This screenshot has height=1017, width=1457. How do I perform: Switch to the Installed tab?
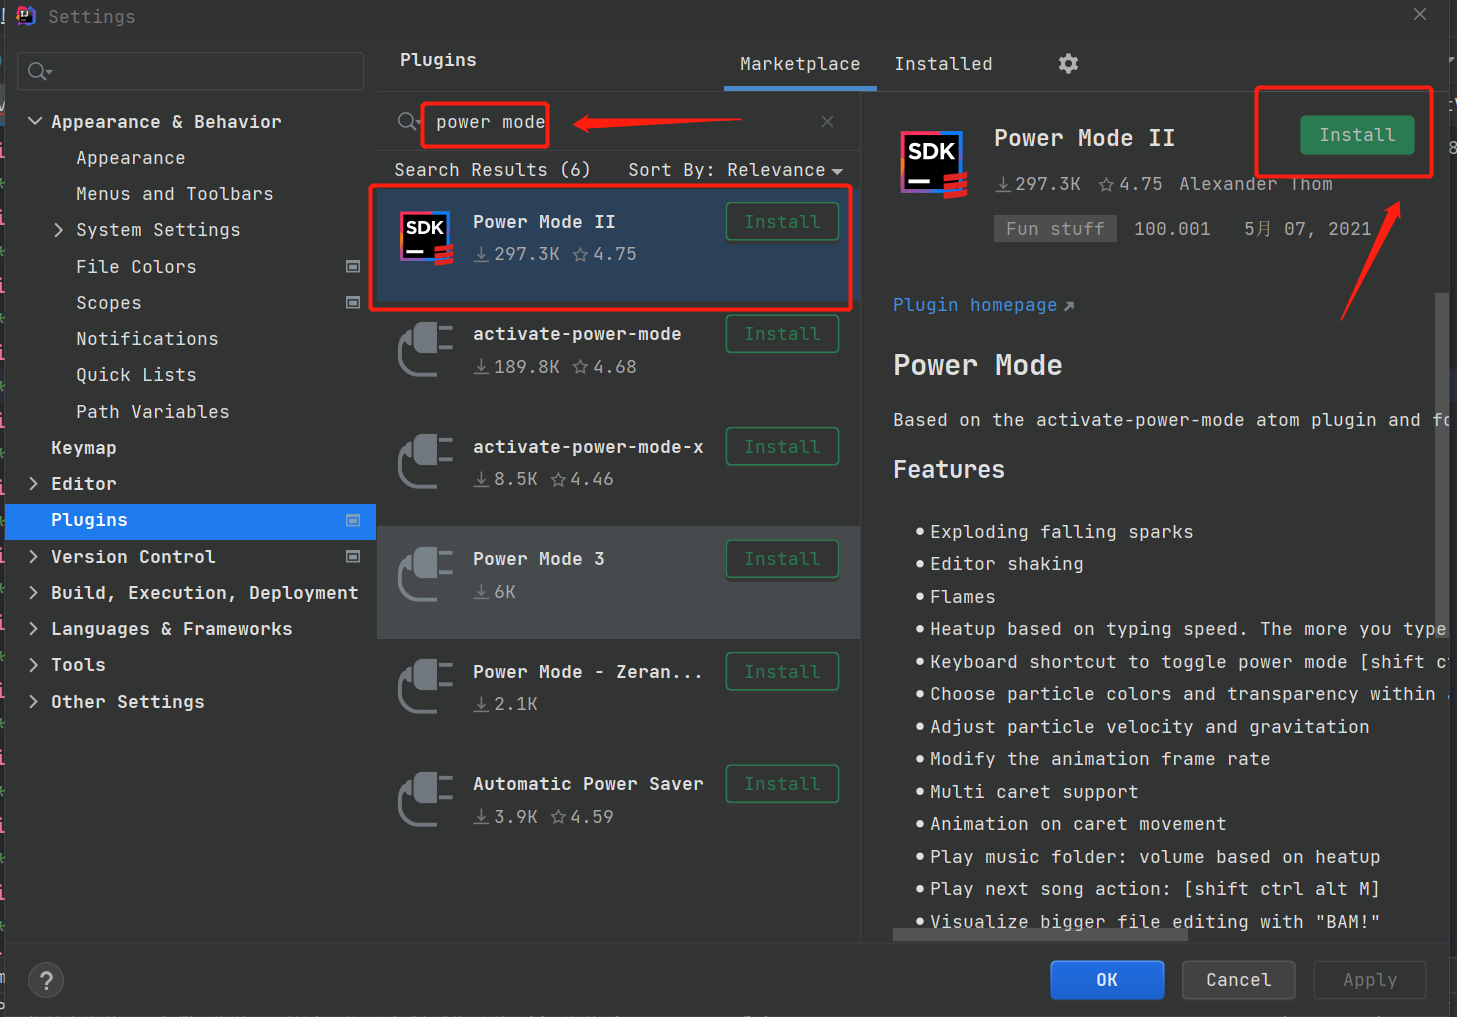tap(943, 64)
